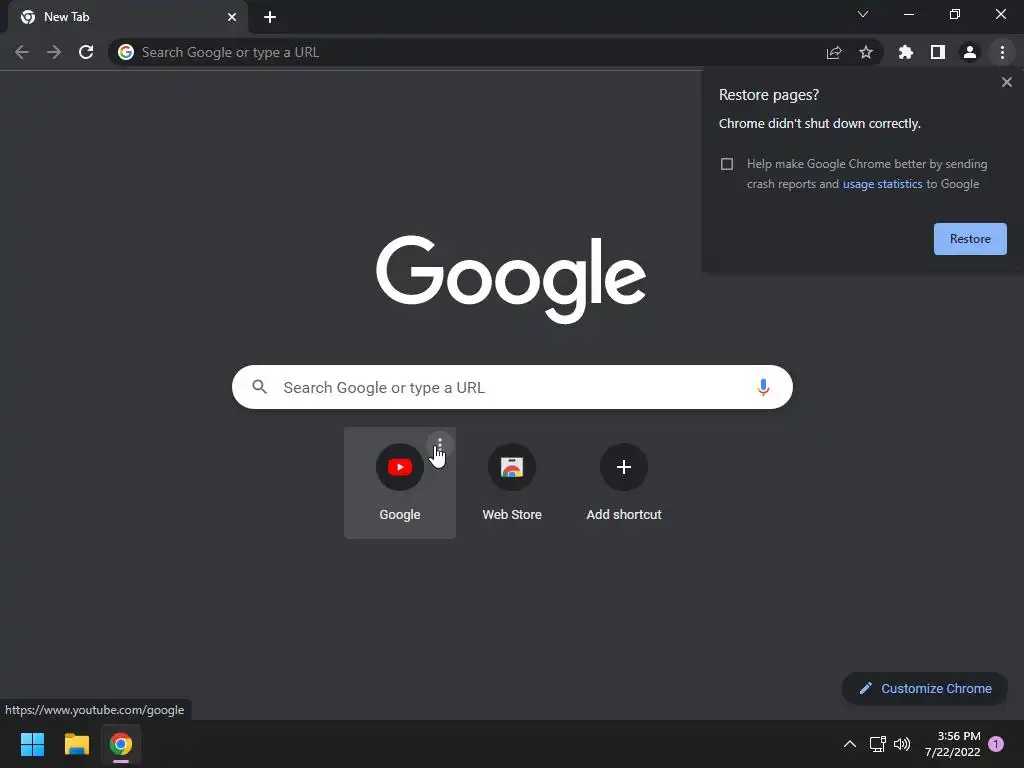This screenshot has height=768, width=1024.
Task: Click the Restore button
Action: (x=970, y=239)
